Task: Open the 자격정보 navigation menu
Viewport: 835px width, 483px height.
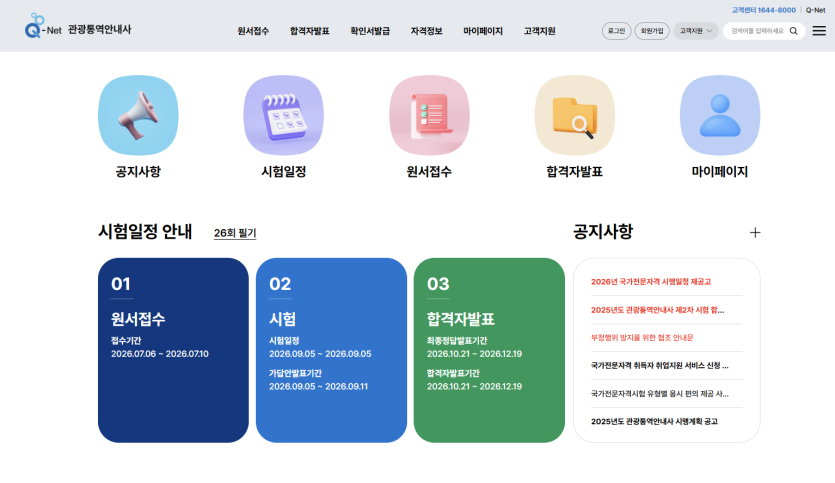Action: tap(426, 31)
